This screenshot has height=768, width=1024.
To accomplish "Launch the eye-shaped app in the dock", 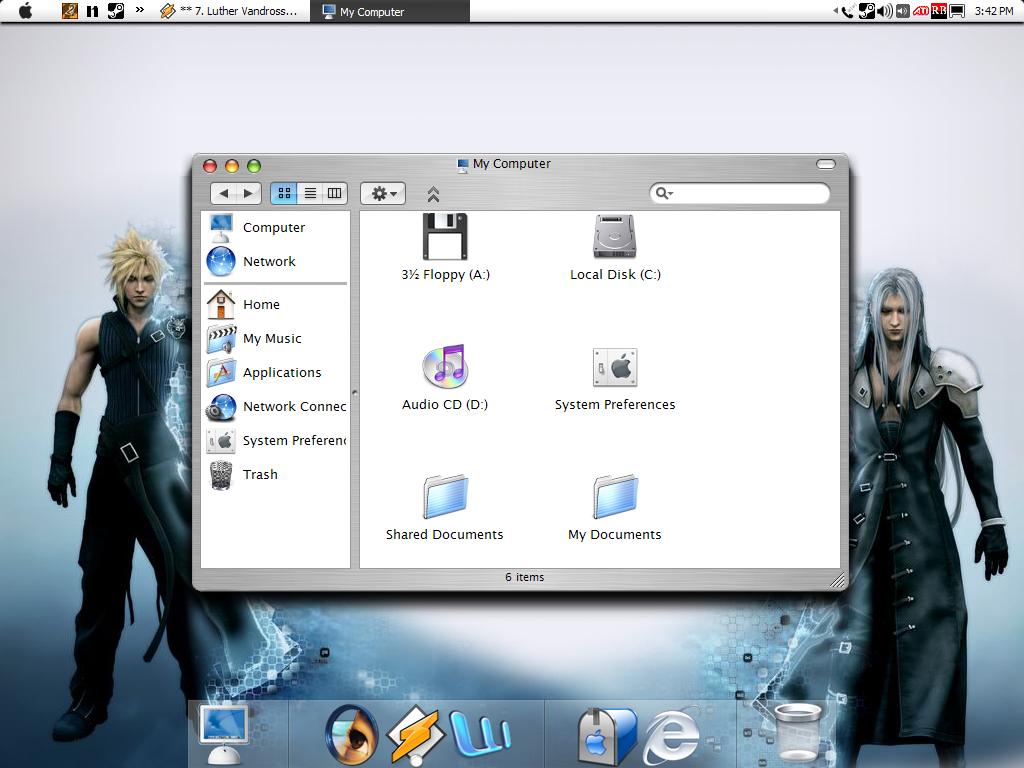I will (351, 734).
